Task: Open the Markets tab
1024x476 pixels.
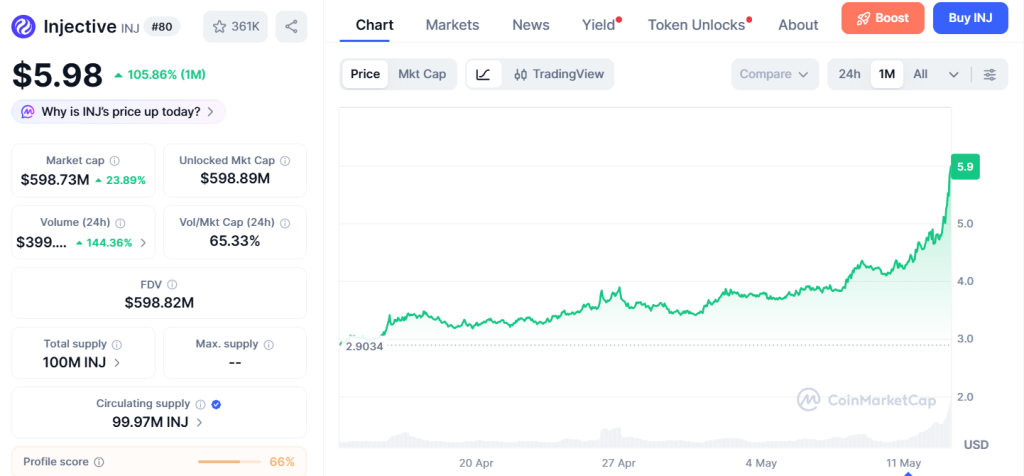Action: [452, 25]
